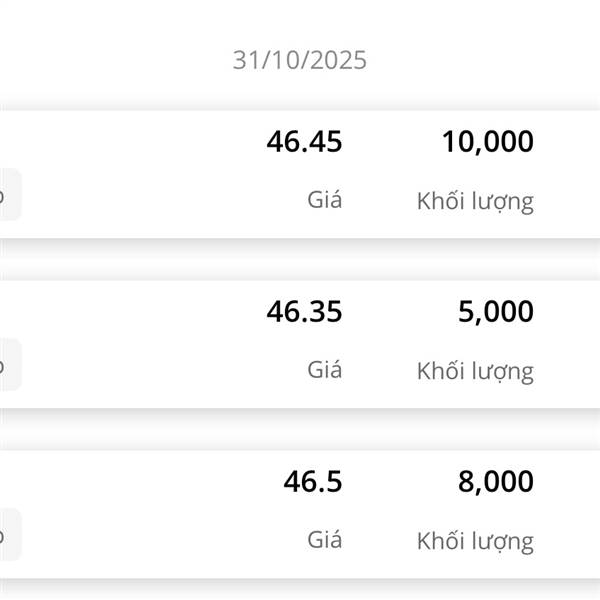Image resolution: width=600 pixels, height=600 pixels.
Task: Click the gap between 46.45 and 46.35 cards
Action: [x=300, y=259]
